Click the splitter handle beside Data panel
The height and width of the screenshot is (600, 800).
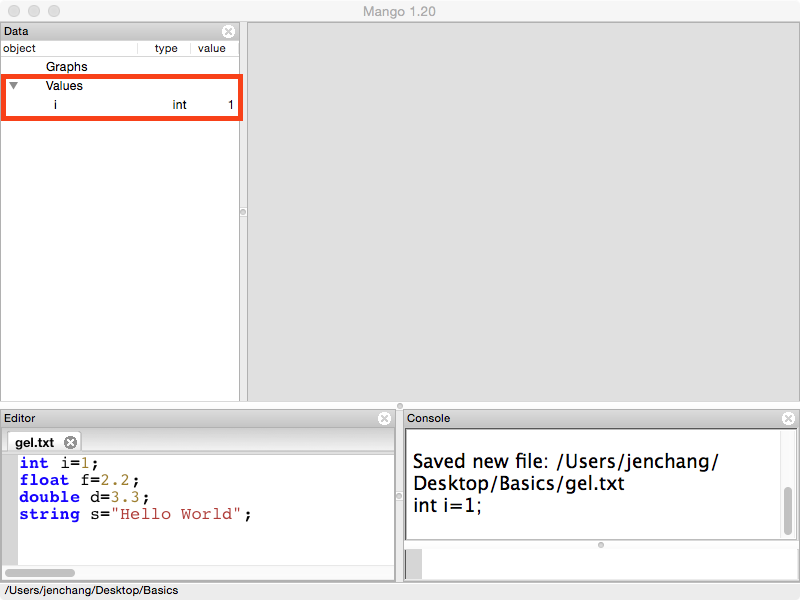[243, 212]
